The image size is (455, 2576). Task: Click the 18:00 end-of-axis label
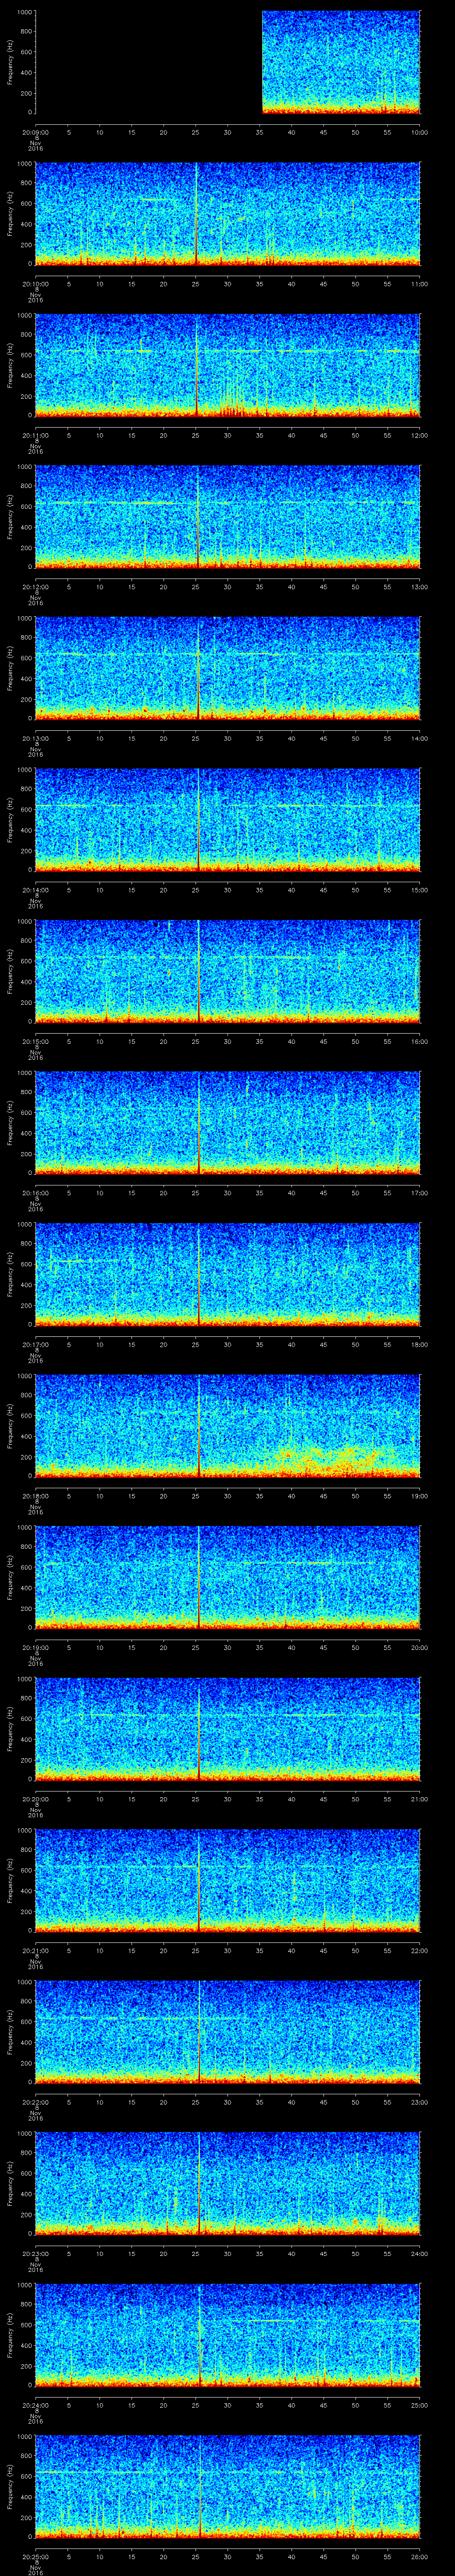(419, 1345)
